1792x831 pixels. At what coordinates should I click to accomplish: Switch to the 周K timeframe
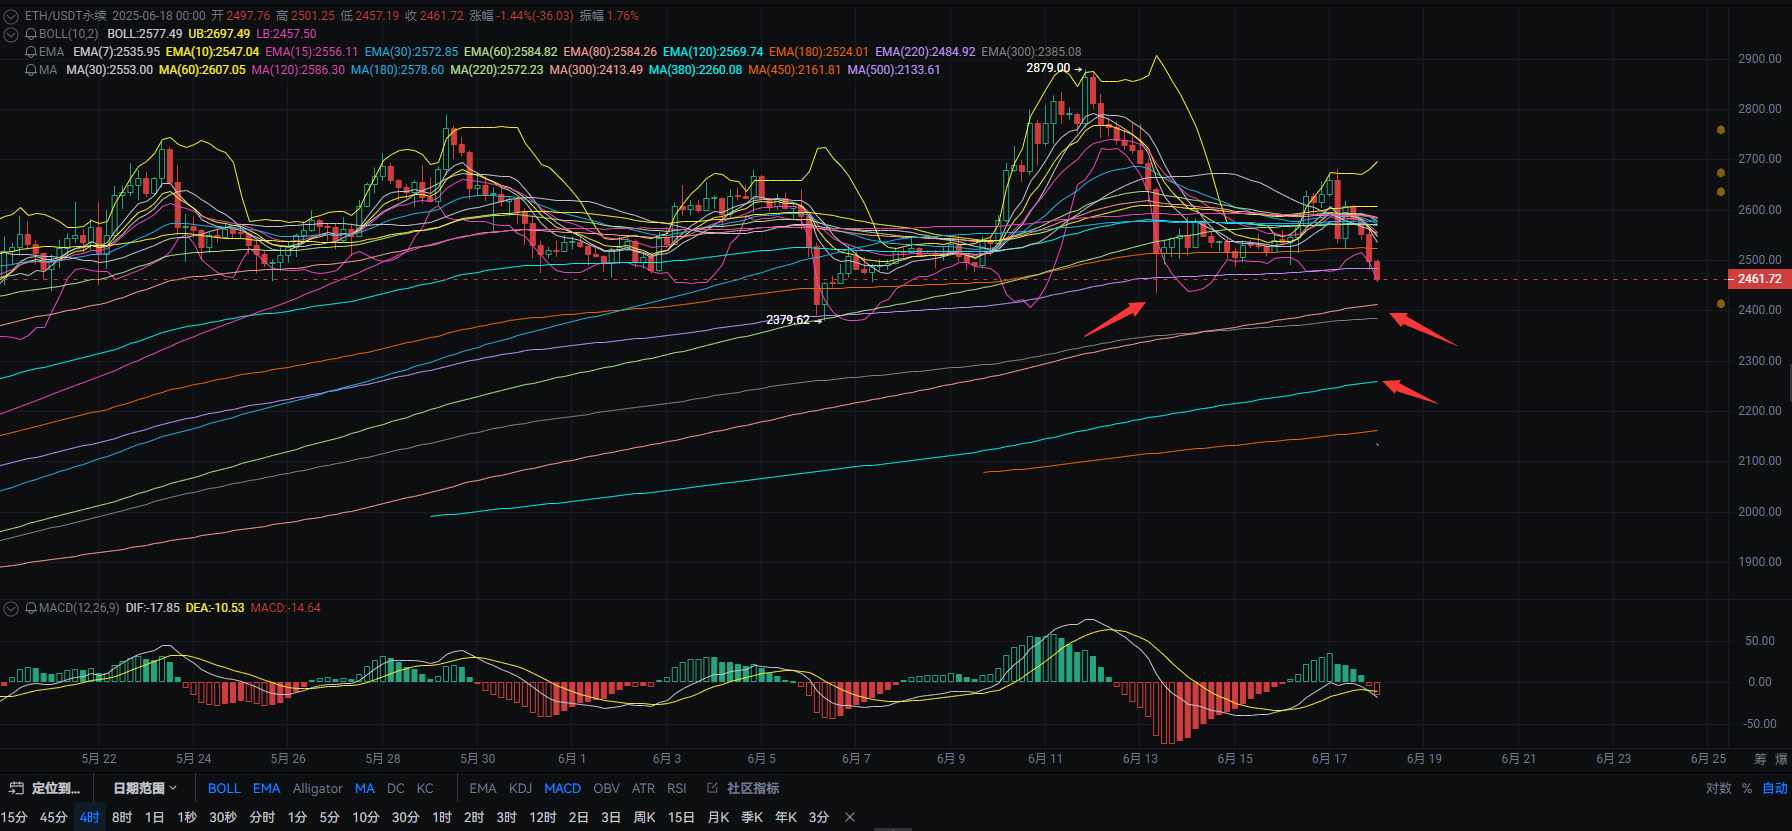[645, 817]
